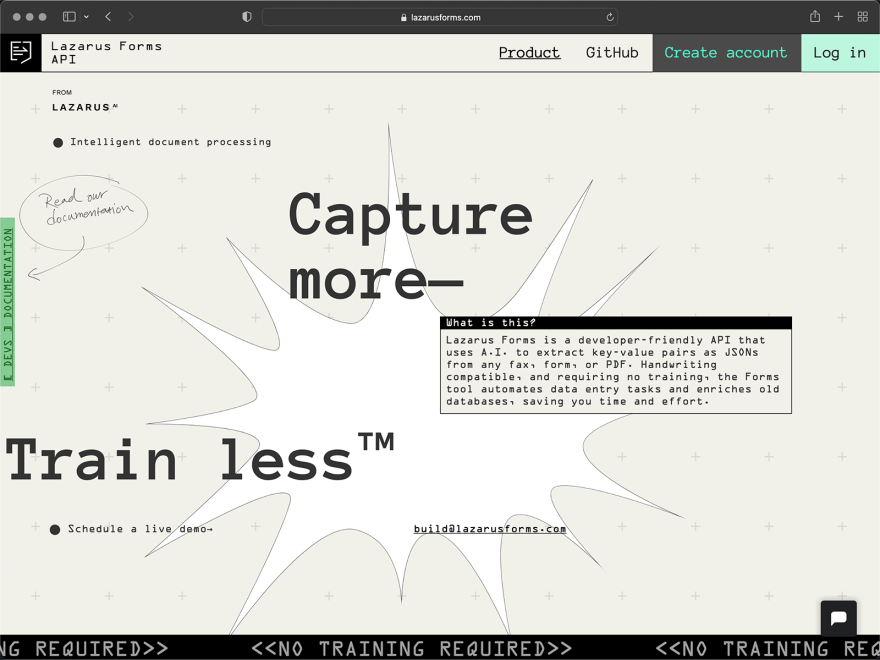Focus the lazarusforms.com address bar

pos(440,17)
